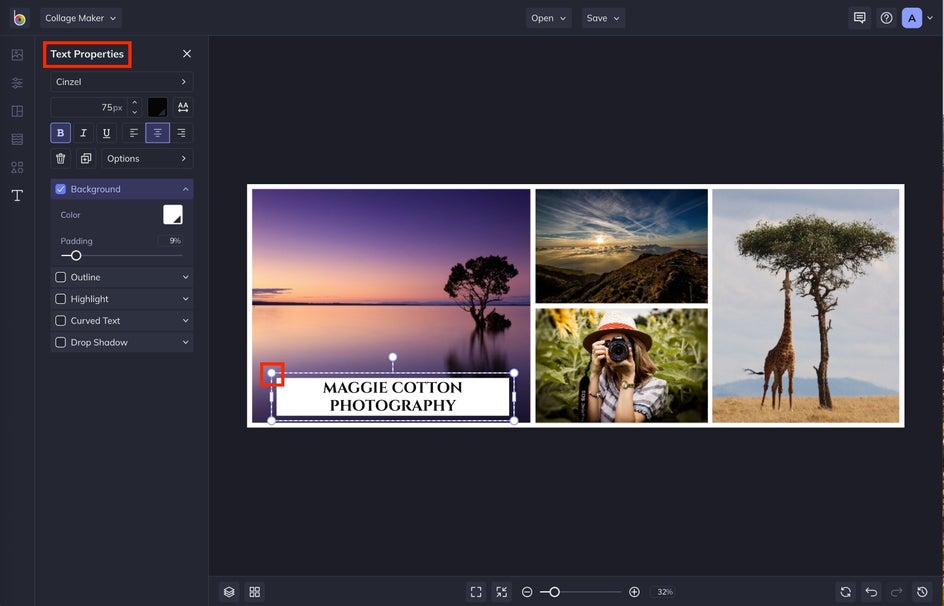944x606 pixels.
Task: Pick the white background color swatch
Action: pyautogui.click(x=173, y=215)
